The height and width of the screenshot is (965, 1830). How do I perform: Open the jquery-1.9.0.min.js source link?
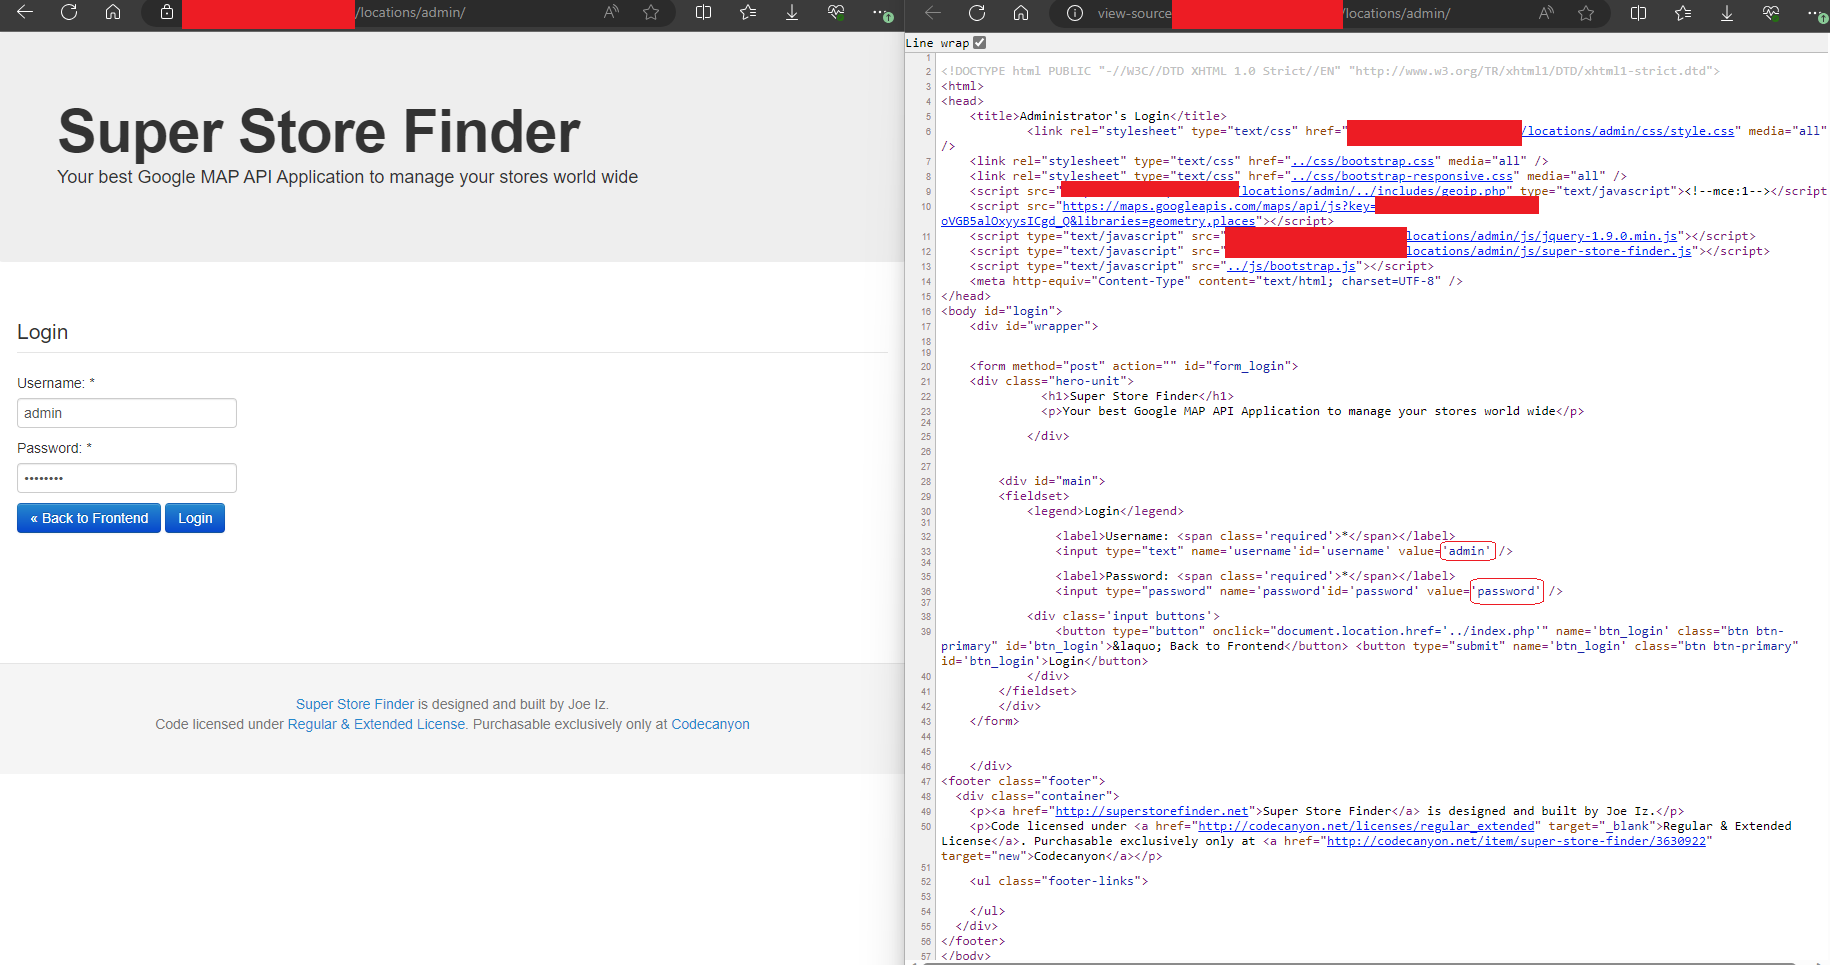click(1542, 236)
